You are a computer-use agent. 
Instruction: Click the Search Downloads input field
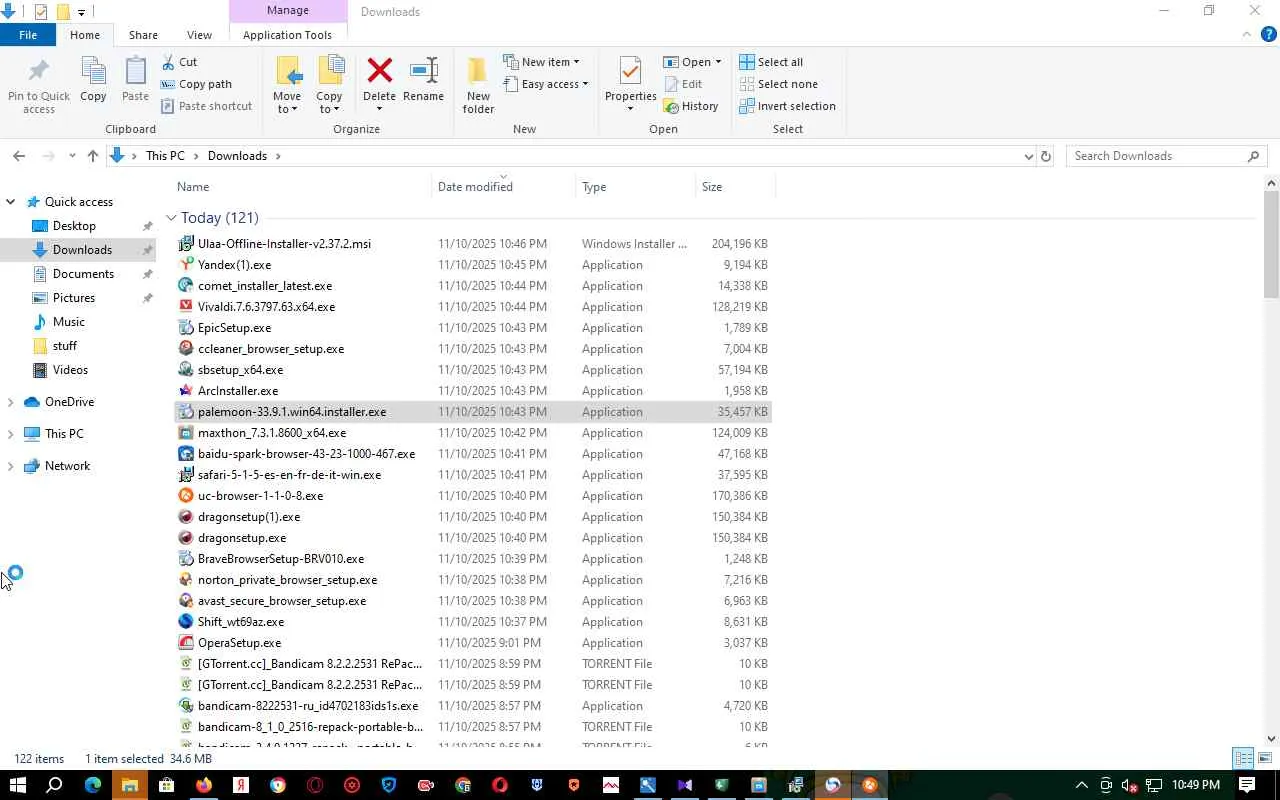tap(1167, 156)
